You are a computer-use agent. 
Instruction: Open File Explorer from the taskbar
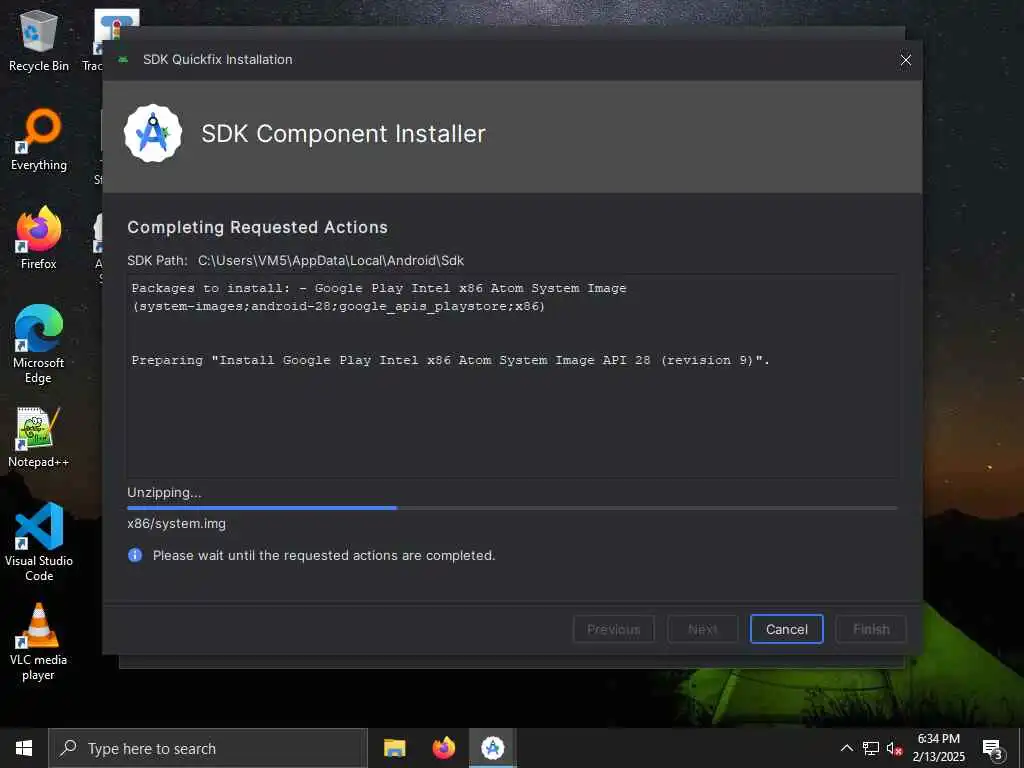click(x=394, y=748)
